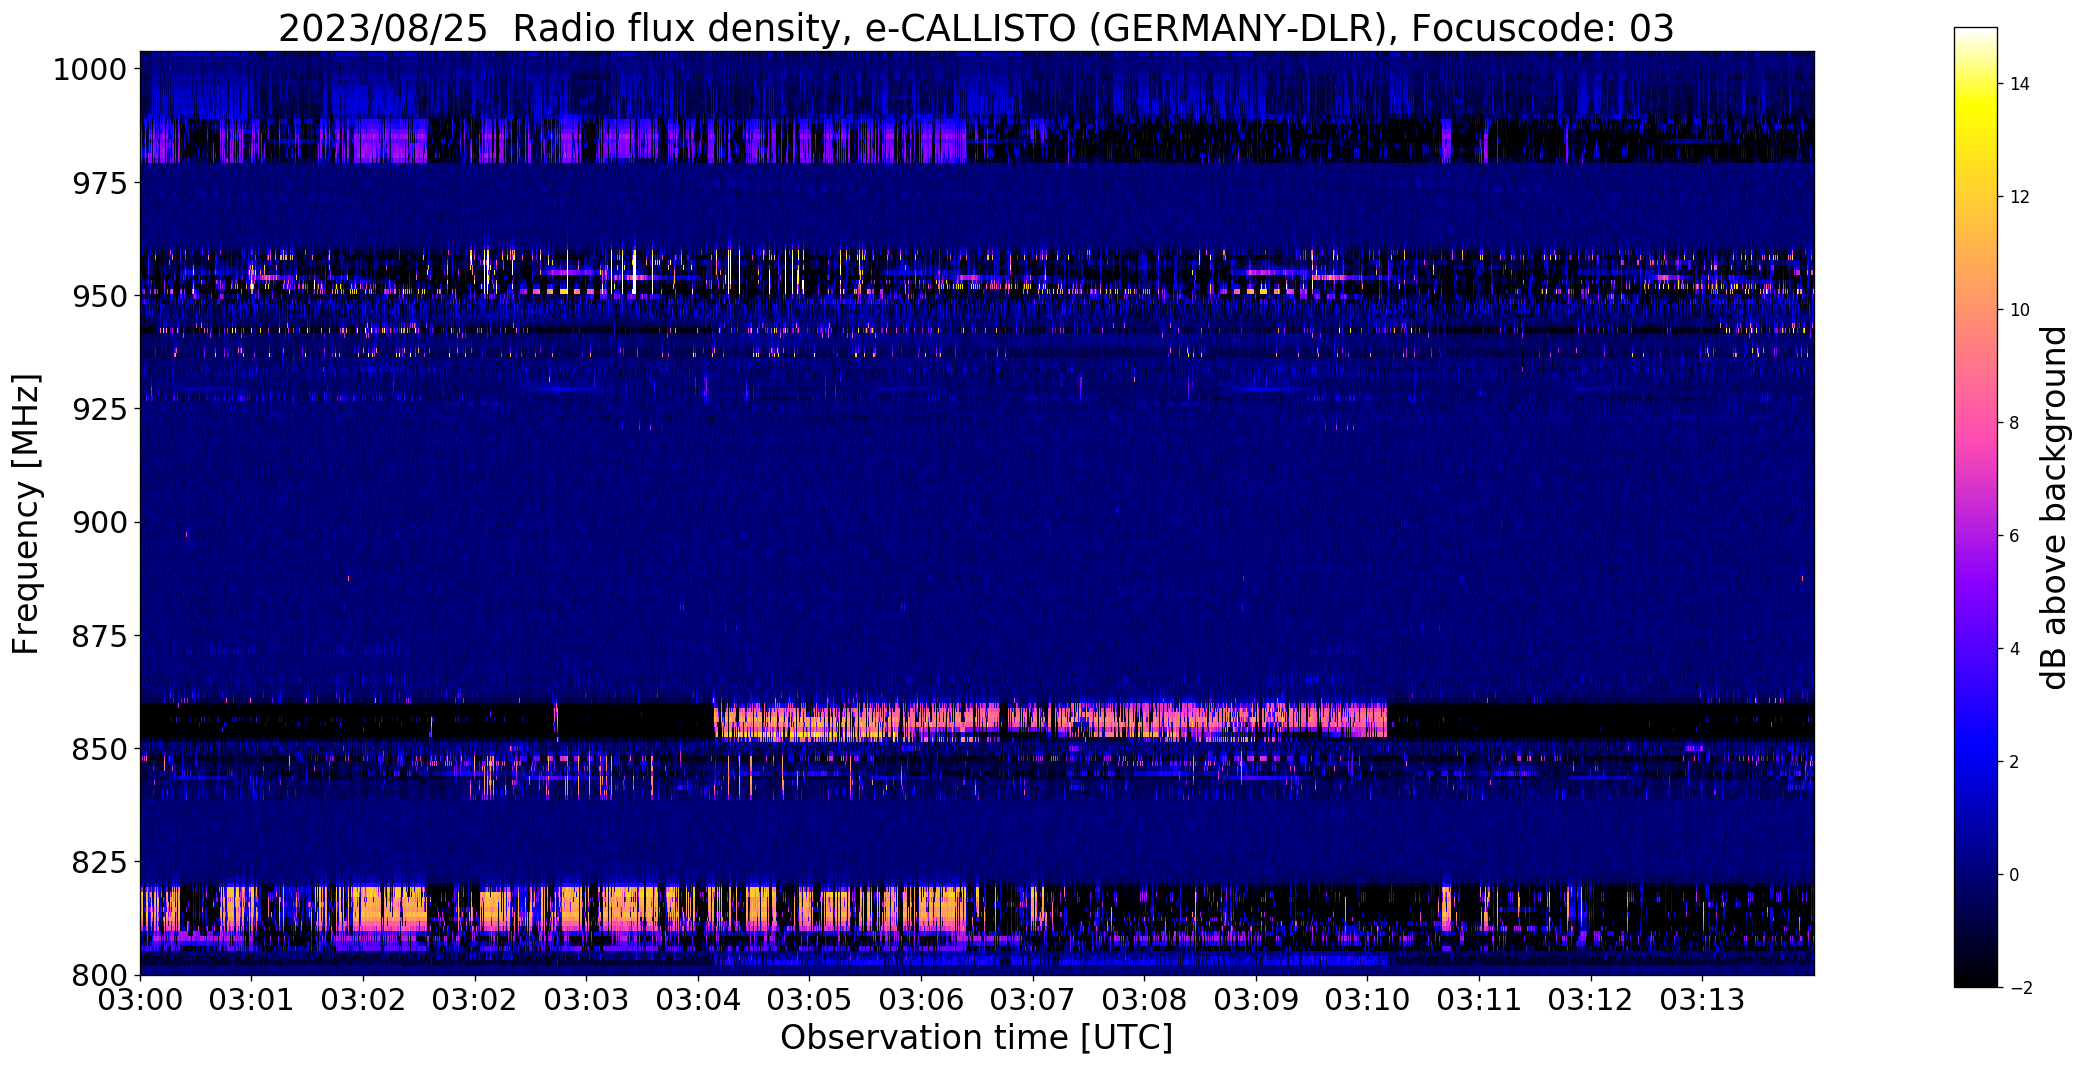This screenshot has width=2085, height=1067.
Task: Click the colorbar tick value 0
Action: tap(2015, 875)
